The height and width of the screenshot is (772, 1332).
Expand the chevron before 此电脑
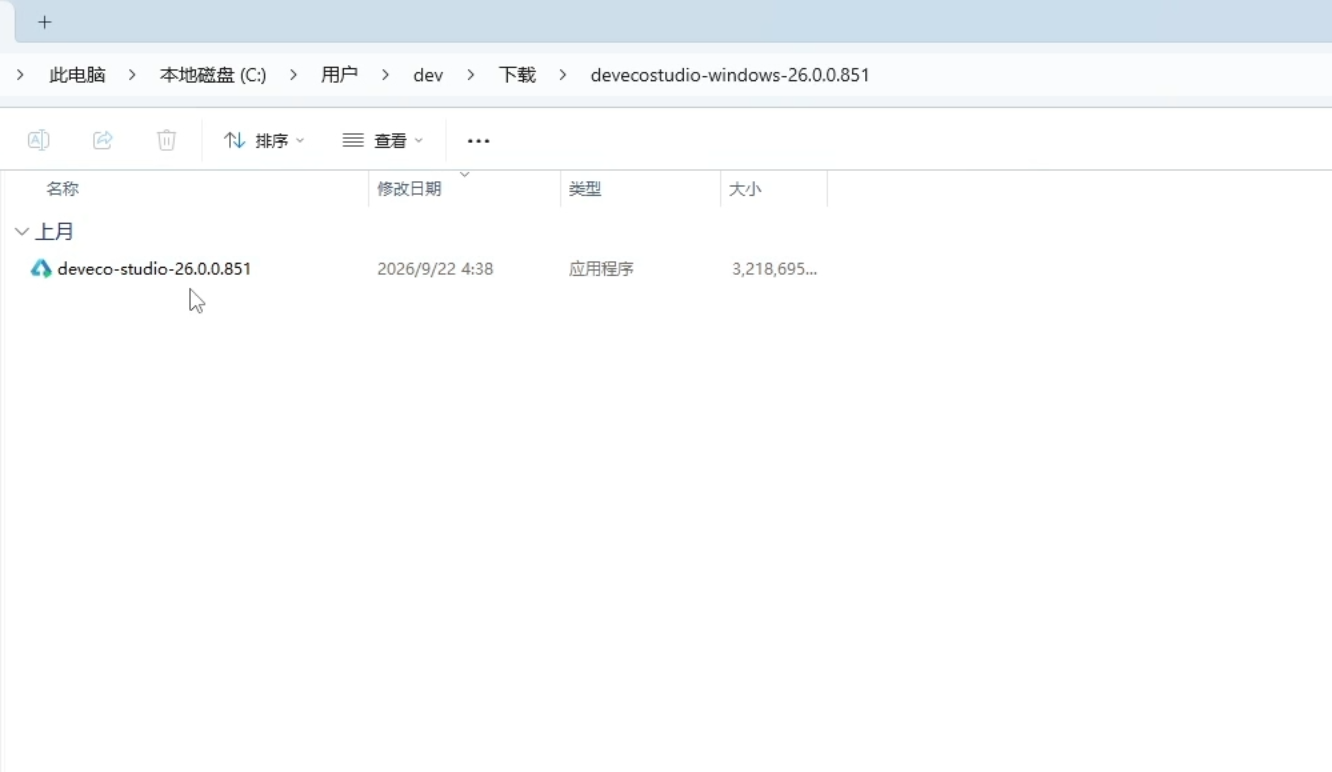pos(20,75)
